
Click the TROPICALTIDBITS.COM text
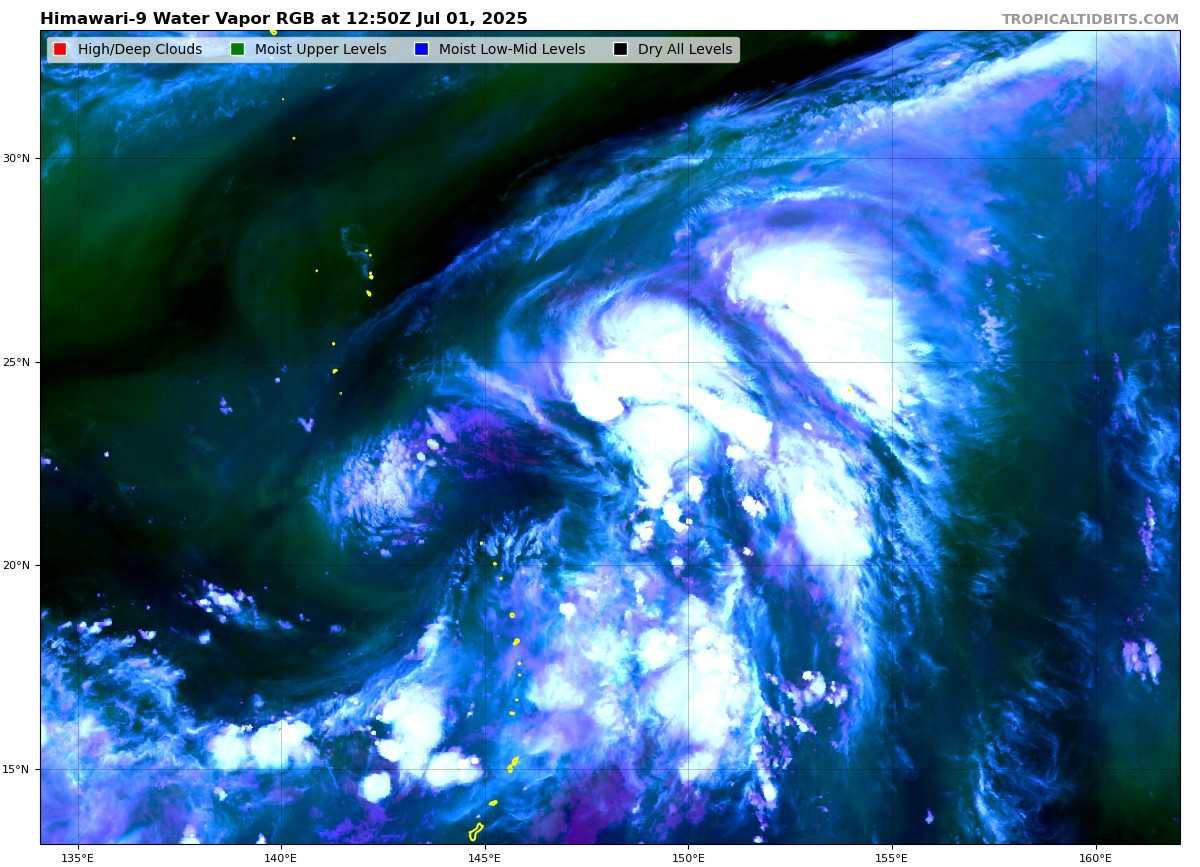[x=1090, y=19]
